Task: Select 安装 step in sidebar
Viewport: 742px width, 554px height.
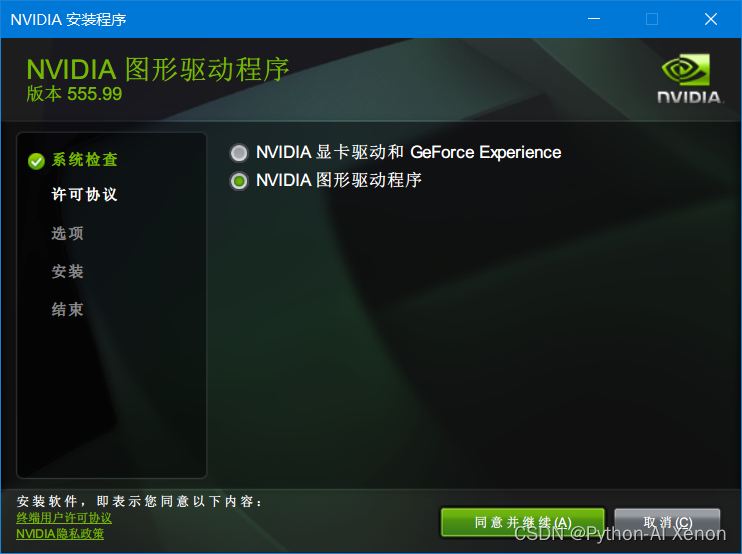Action: [68, 272]
